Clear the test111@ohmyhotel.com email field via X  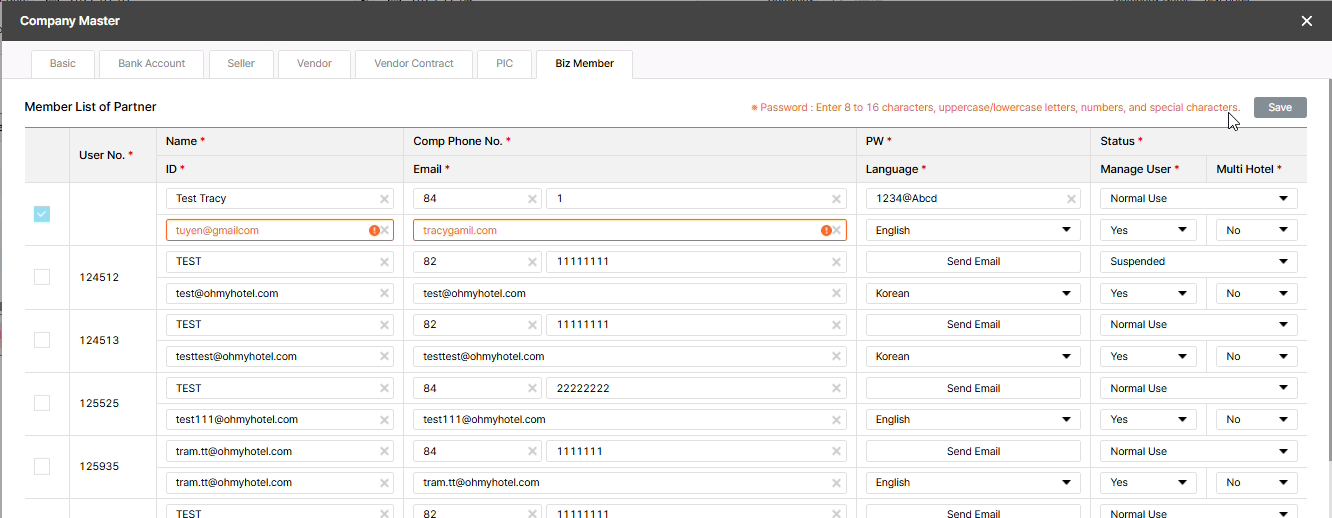point(837,420)
